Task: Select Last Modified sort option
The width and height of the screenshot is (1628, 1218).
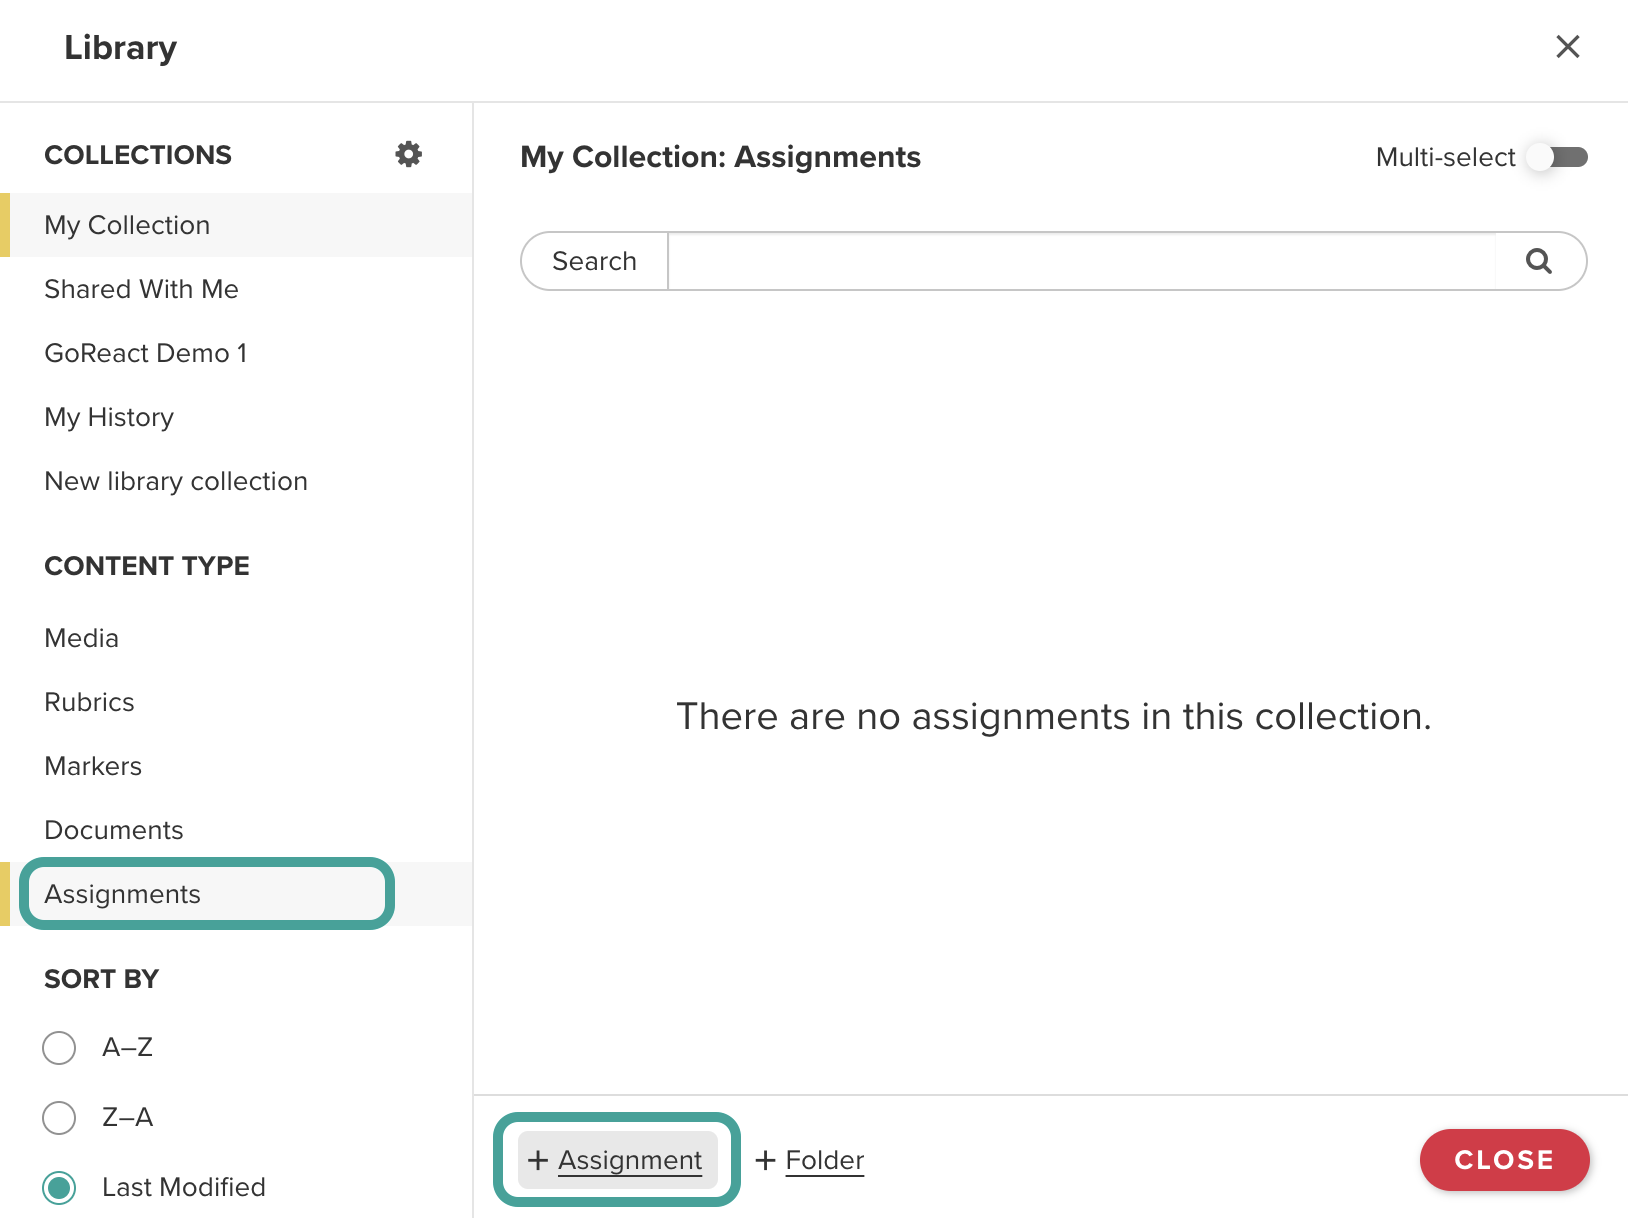Action: click(59, 1188)
